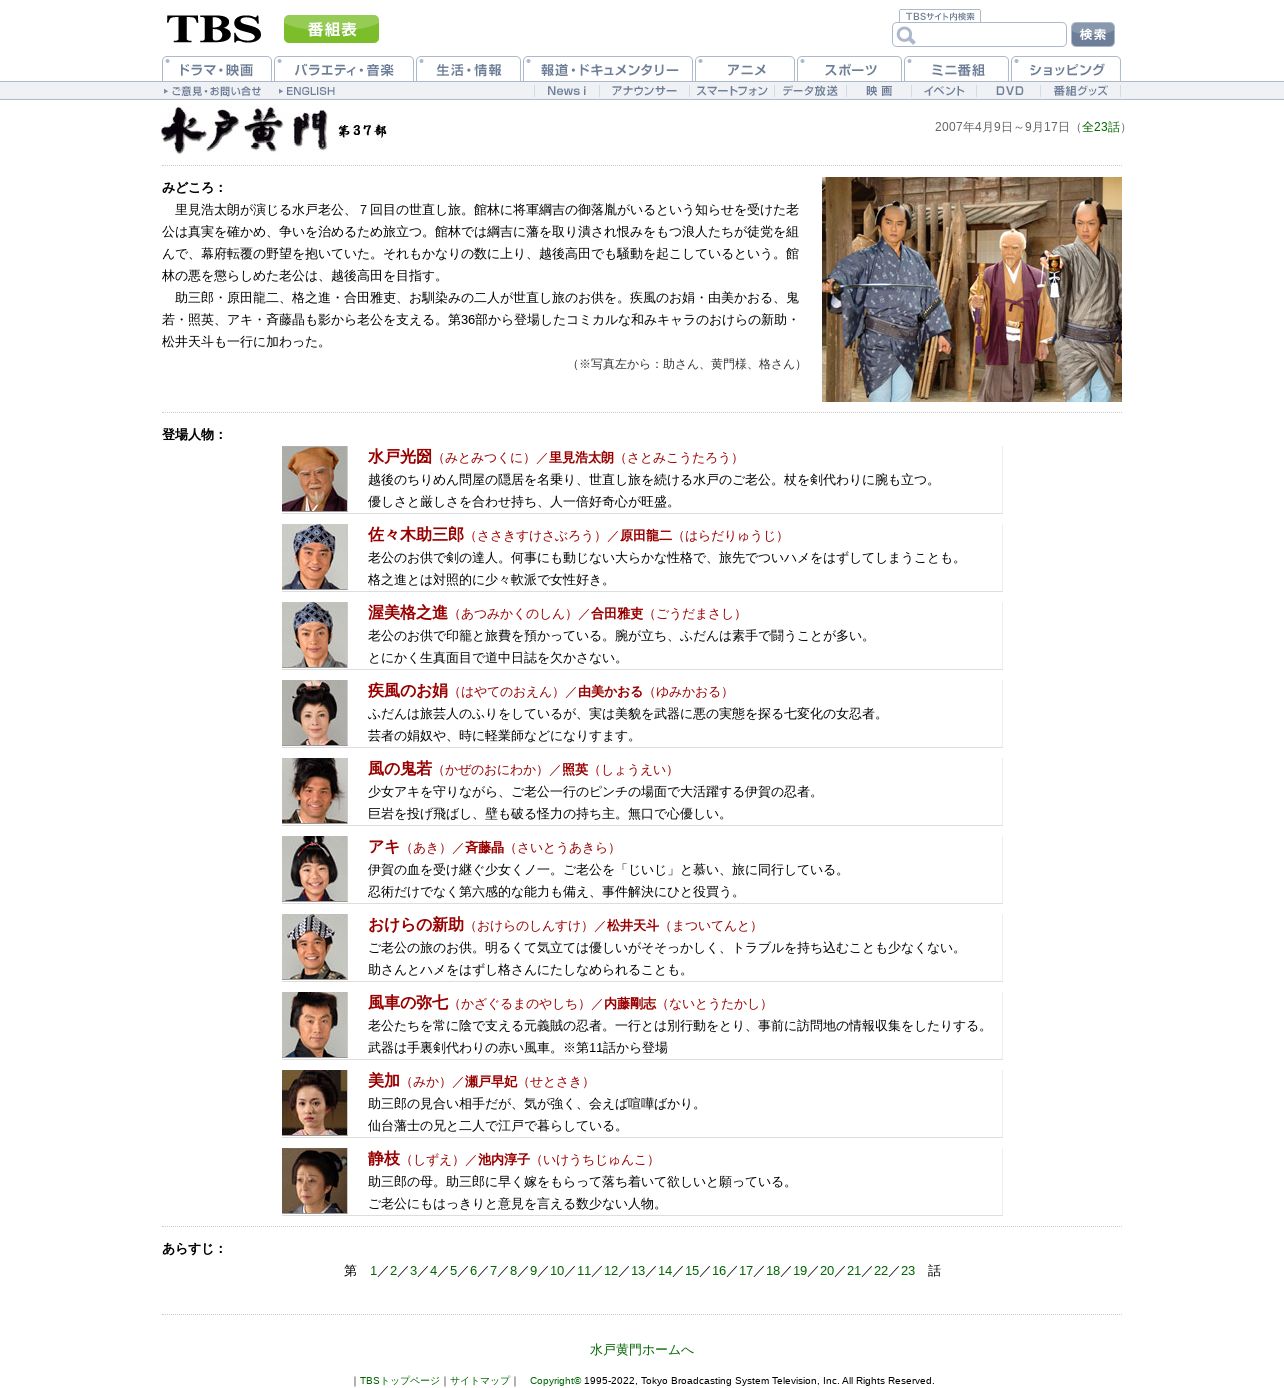
Task: Click the 全23話 link
Action: pyautogui.click(x=1100, y=127)
